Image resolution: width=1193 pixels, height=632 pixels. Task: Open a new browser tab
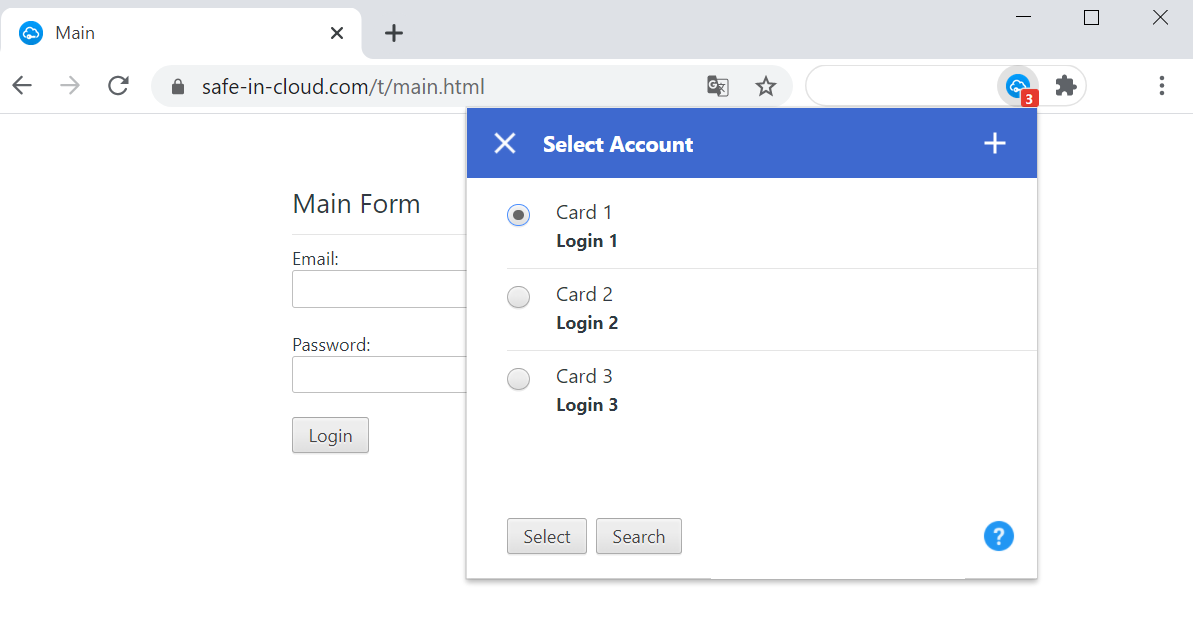[393, 33]
